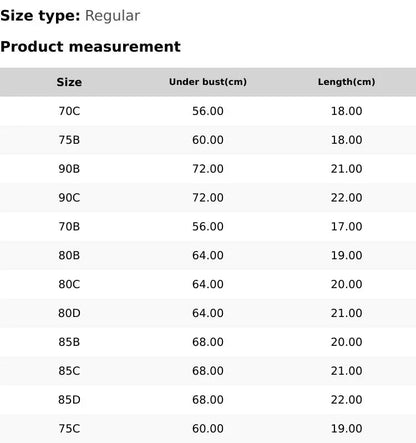416x443 pixels.
Task: Select the 90C size row label
Action: pos(69,198)
